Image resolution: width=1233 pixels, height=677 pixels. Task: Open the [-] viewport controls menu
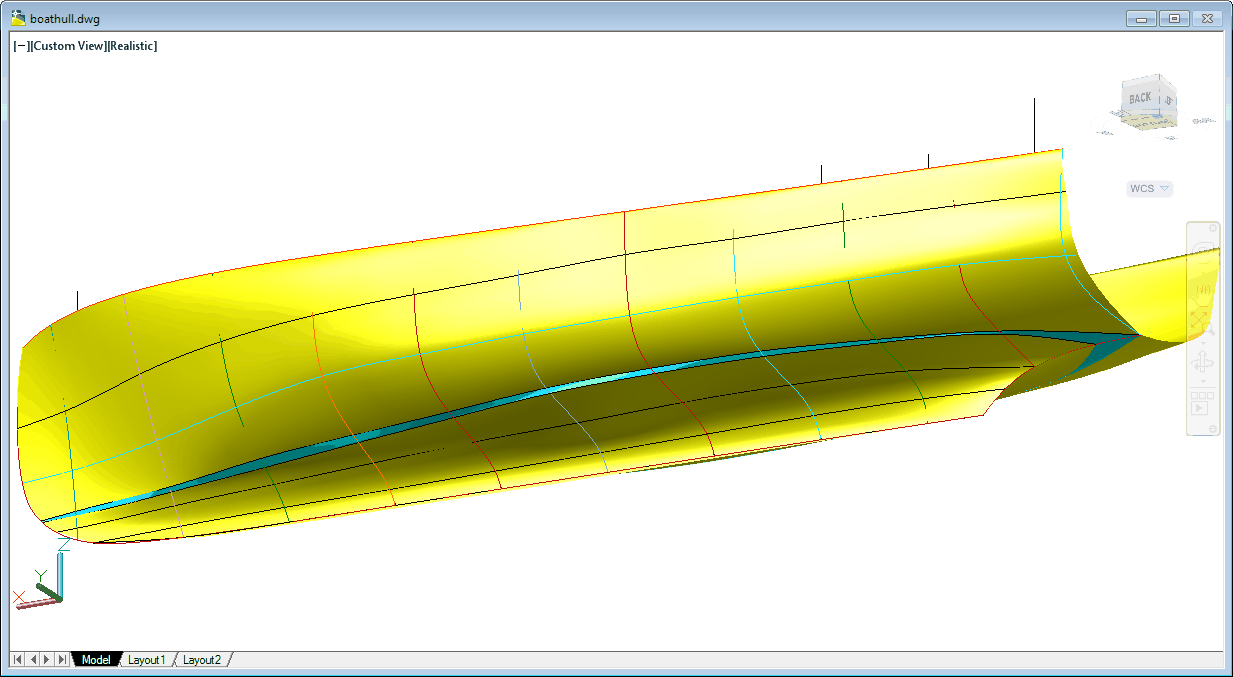(x=21, y=46)
